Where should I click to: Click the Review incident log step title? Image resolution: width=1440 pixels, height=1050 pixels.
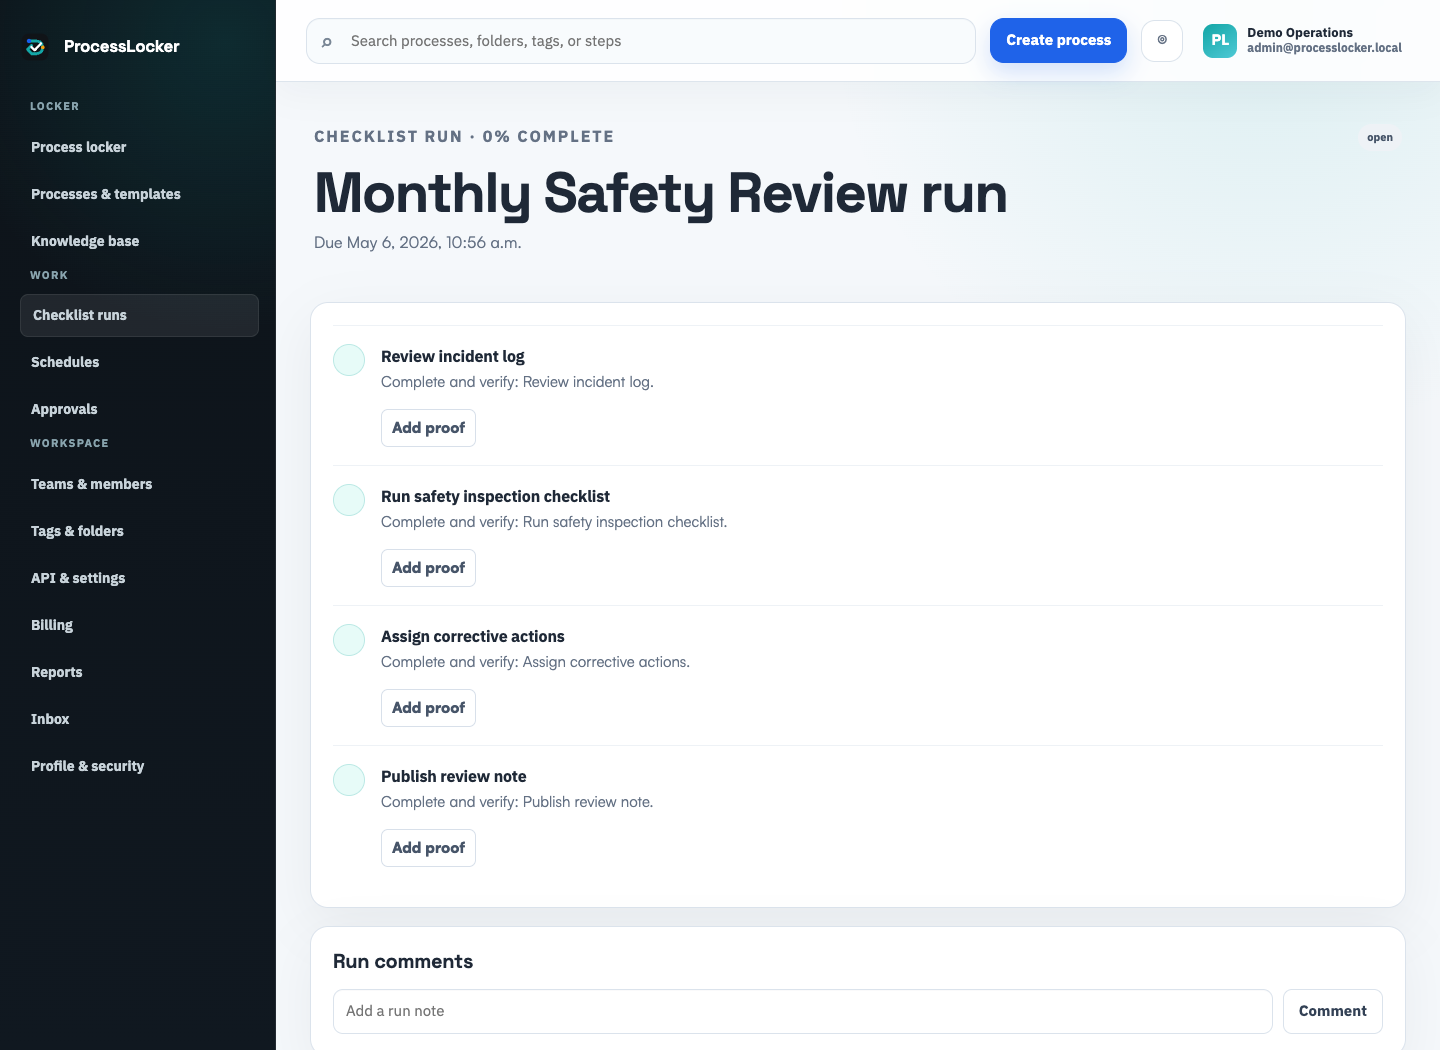coord(453,357)
